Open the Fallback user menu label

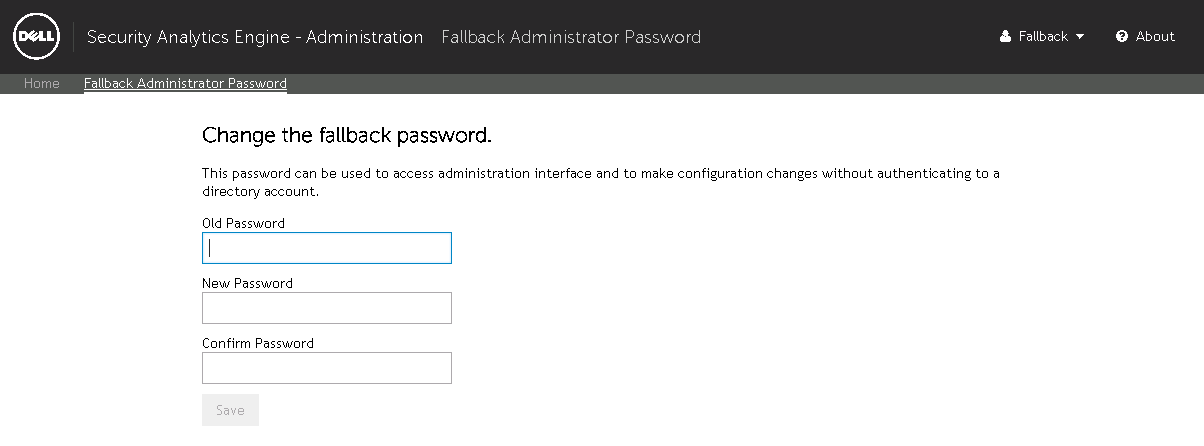(1043, 37)
